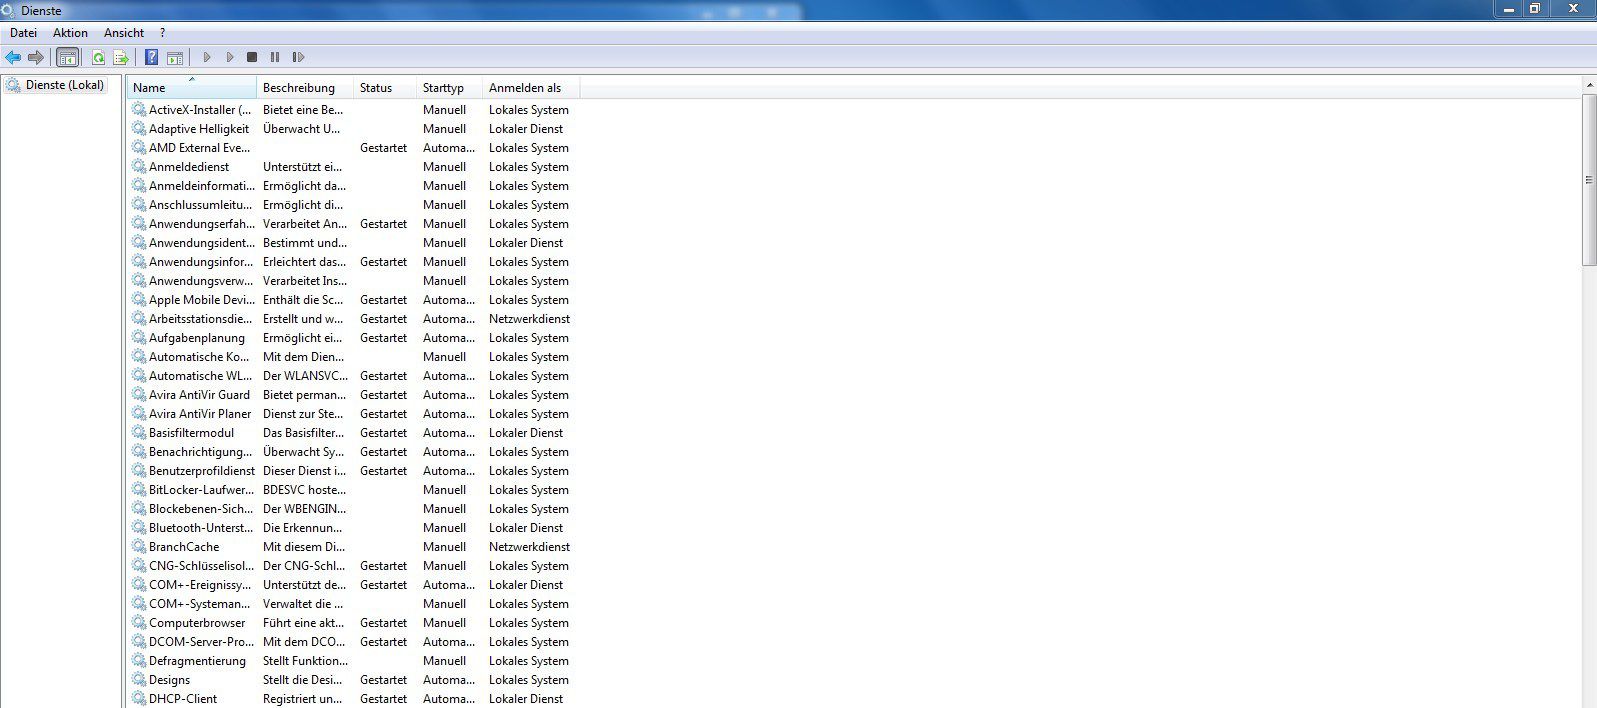Sort by the Status column header

tap(385, 88)
